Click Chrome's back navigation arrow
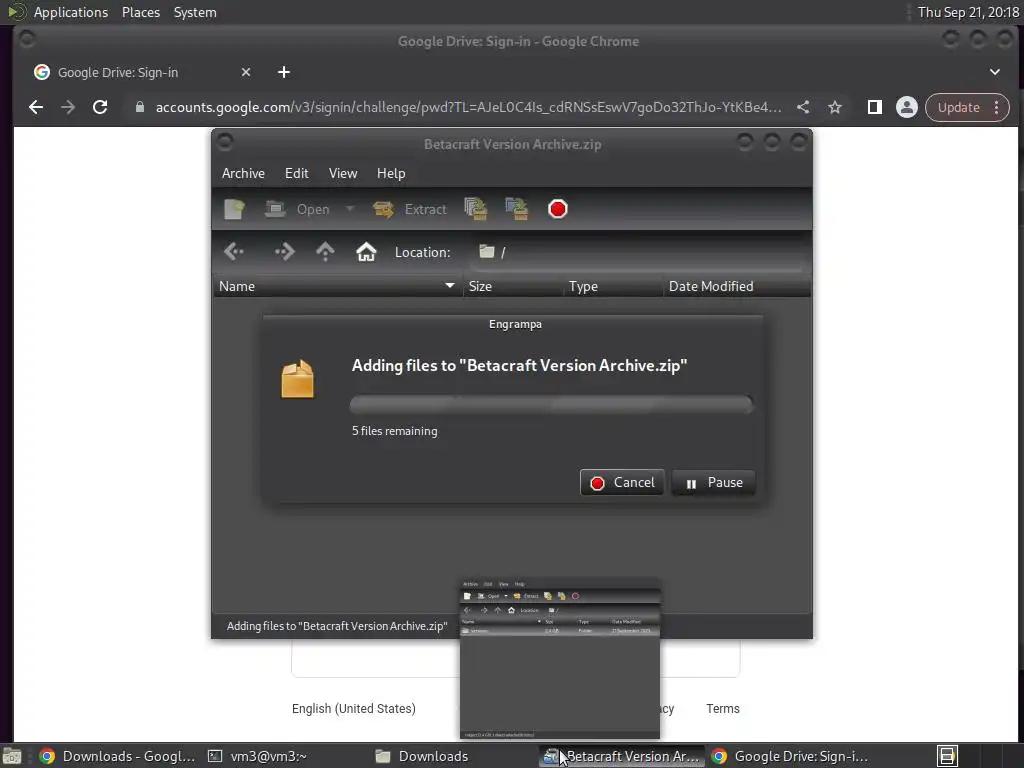Viewport: 1024px width, 768px height. click(x=36, y=107)
